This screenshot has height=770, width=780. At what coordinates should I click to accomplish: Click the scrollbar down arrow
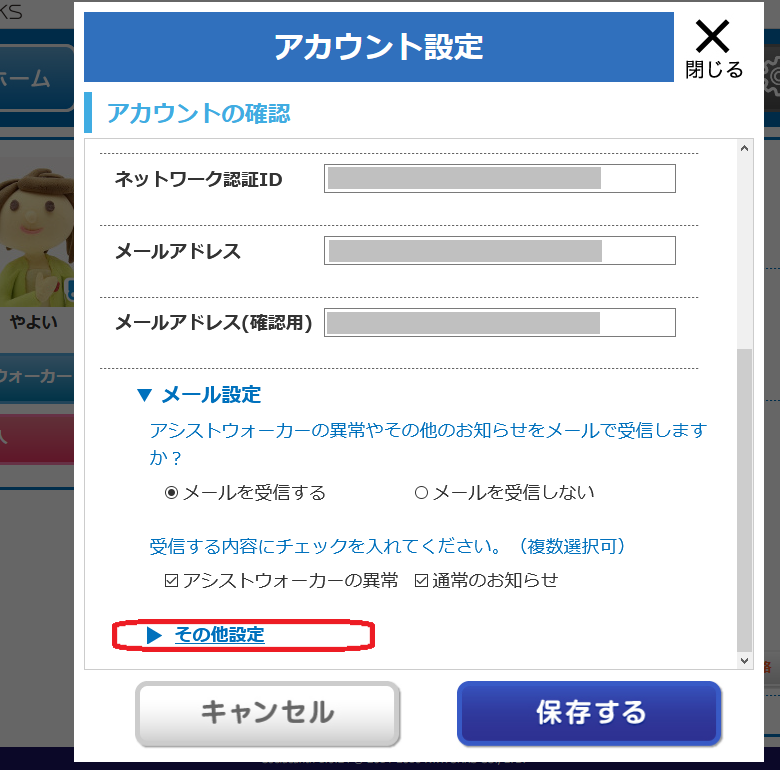click(x=744, y=661)
